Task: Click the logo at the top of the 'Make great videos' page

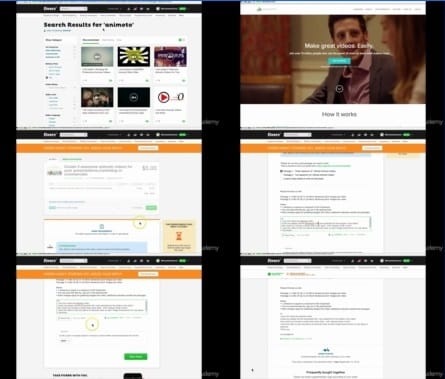Action: tap(266, 9)
